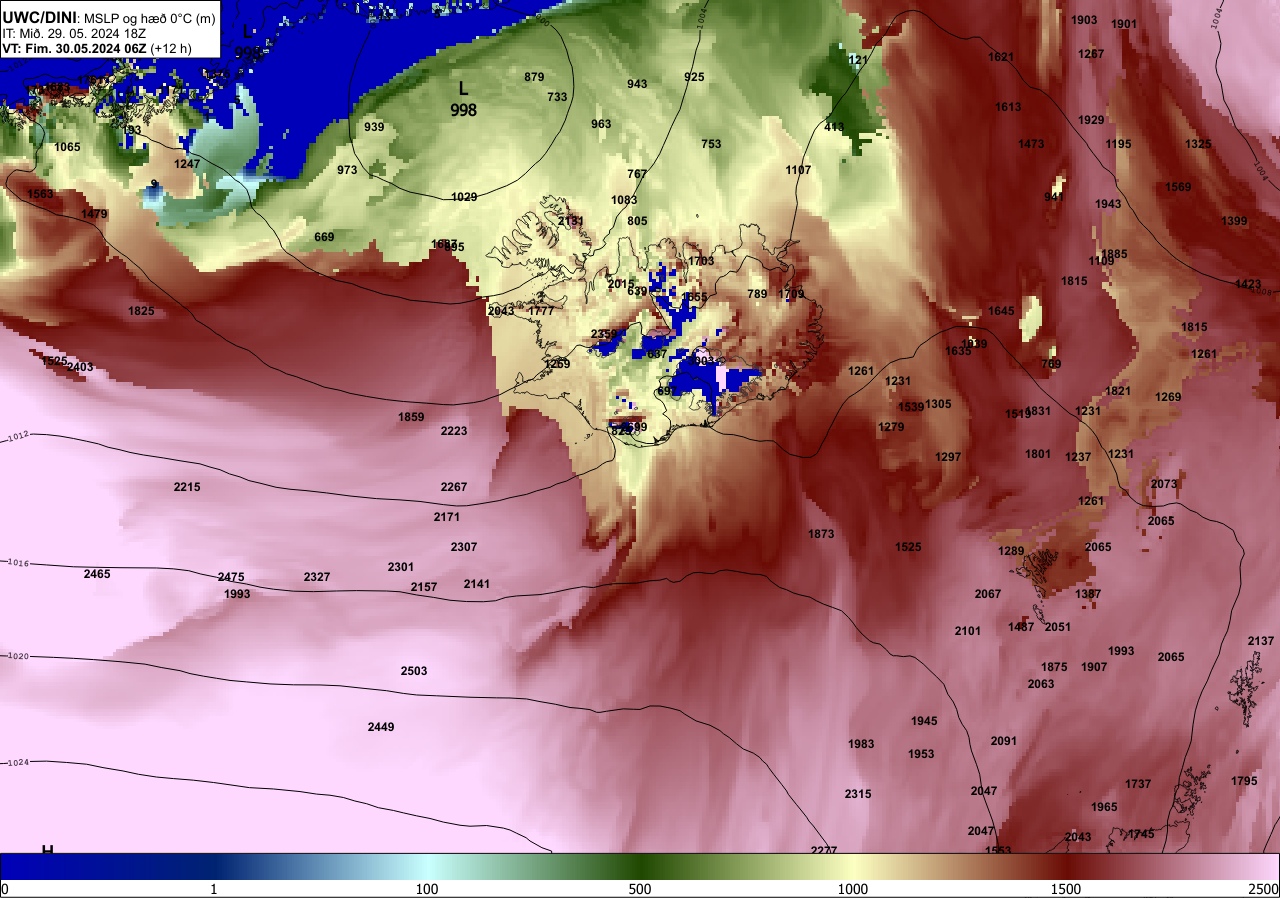This screenshot has width=1280, height=898.
Task: Click the height value 2073
Action: 1164,484
